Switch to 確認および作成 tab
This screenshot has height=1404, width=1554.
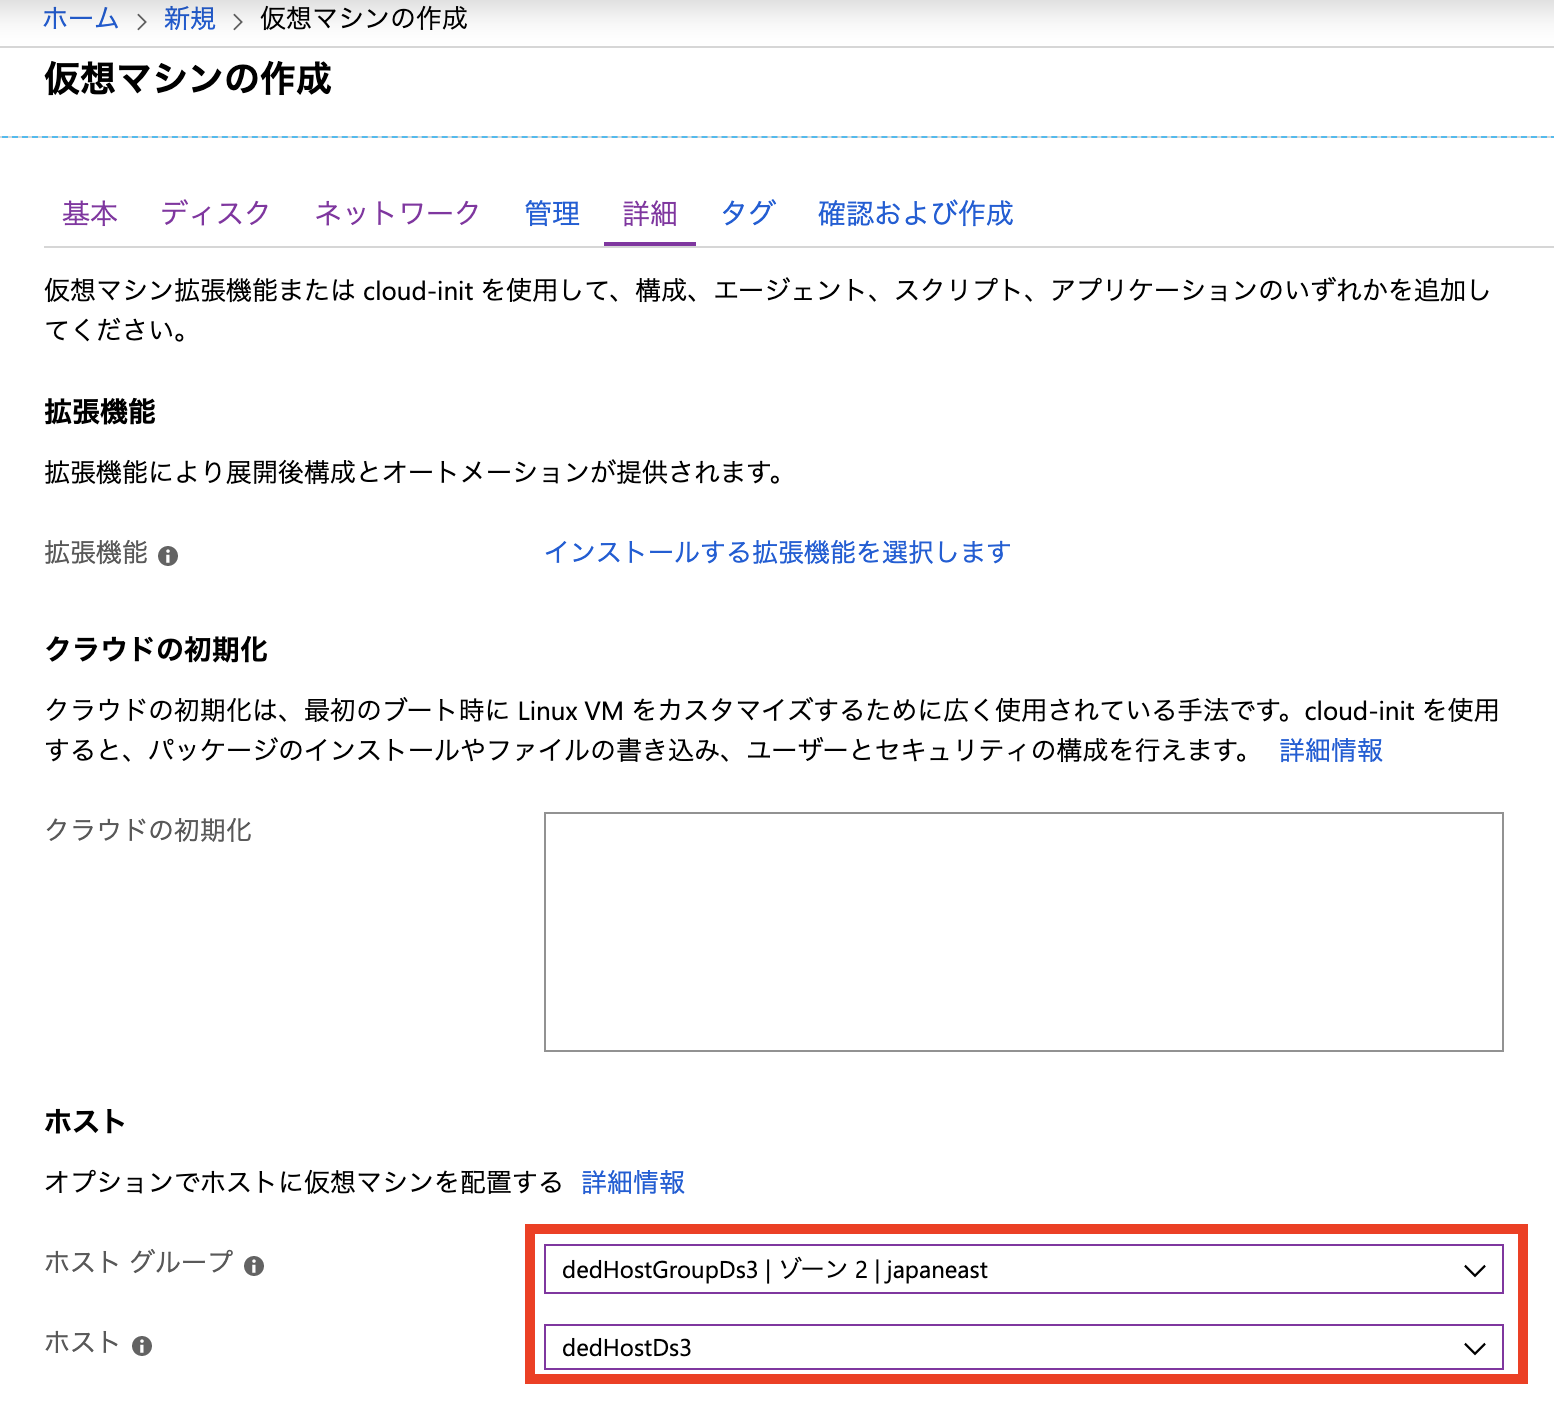915,213
